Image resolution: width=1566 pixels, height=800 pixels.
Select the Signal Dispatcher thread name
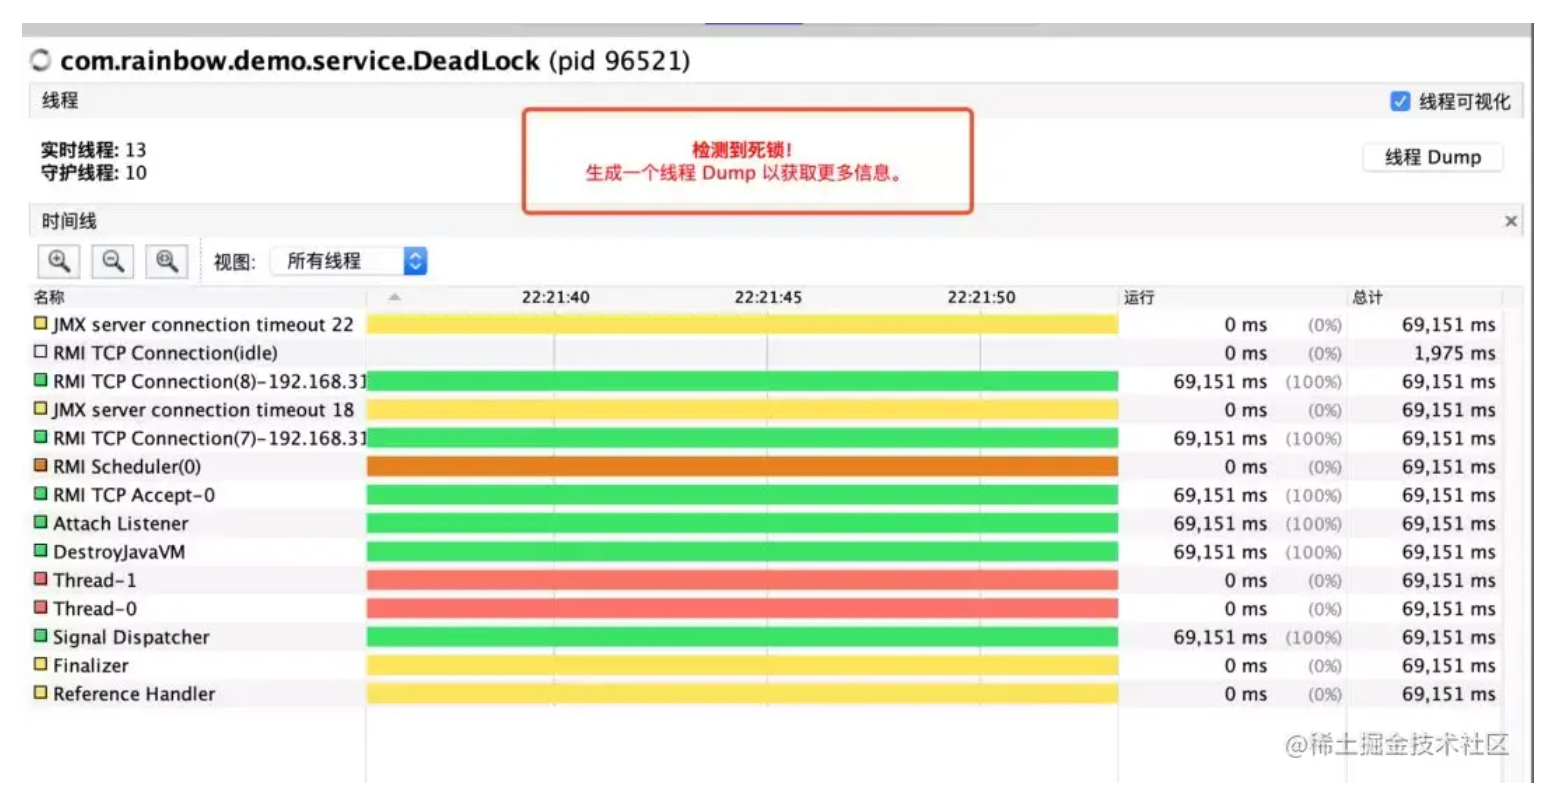click(131, 637)
